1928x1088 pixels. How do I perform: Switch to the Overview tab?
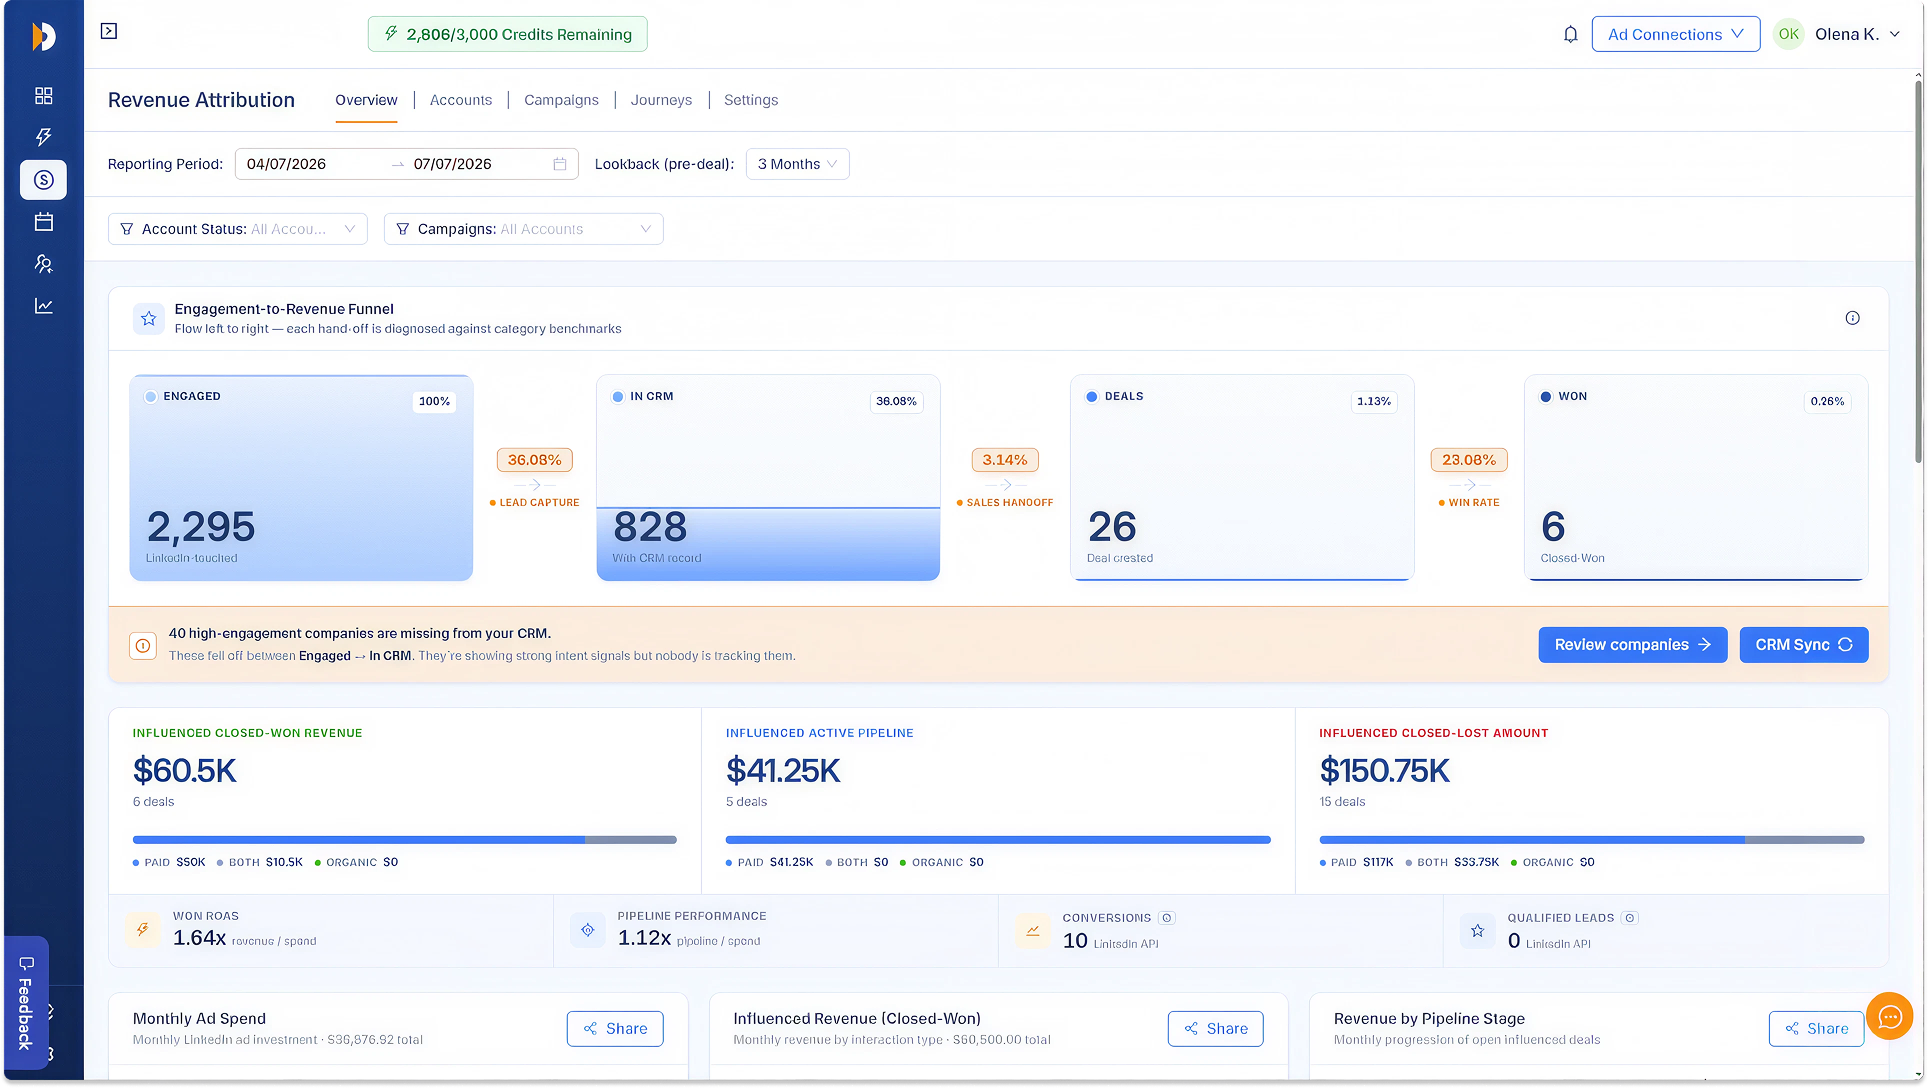tap(366, 100)
